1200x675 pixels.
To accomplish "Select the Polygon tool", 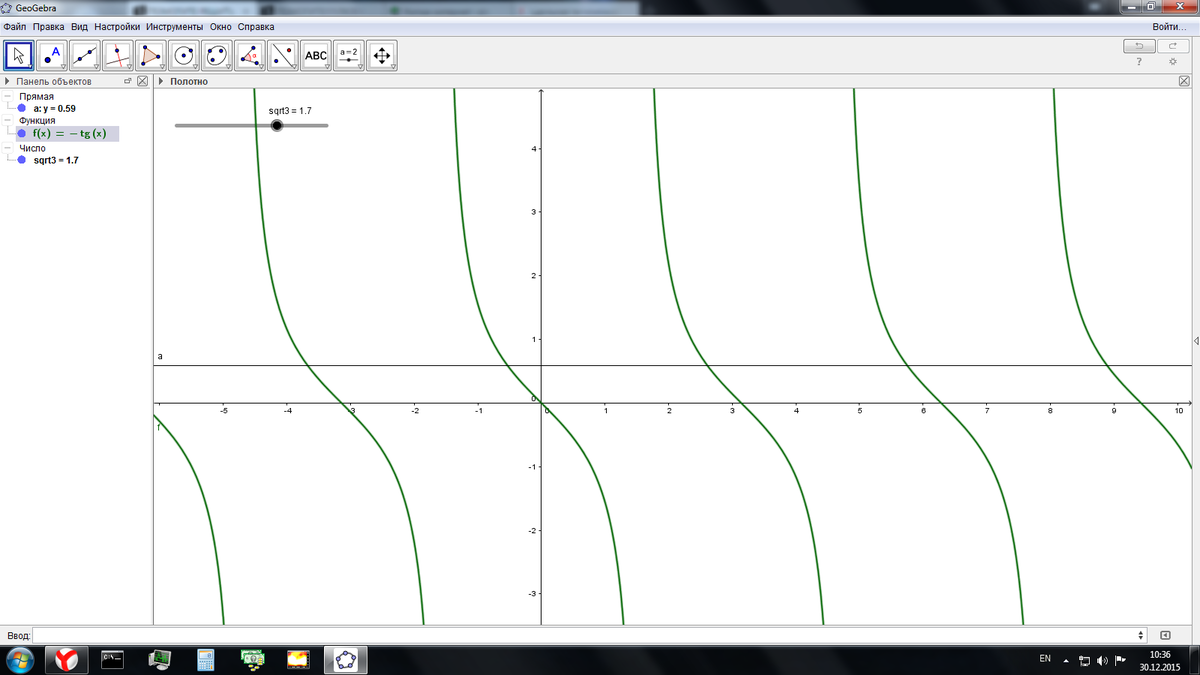I will (152, 56).
